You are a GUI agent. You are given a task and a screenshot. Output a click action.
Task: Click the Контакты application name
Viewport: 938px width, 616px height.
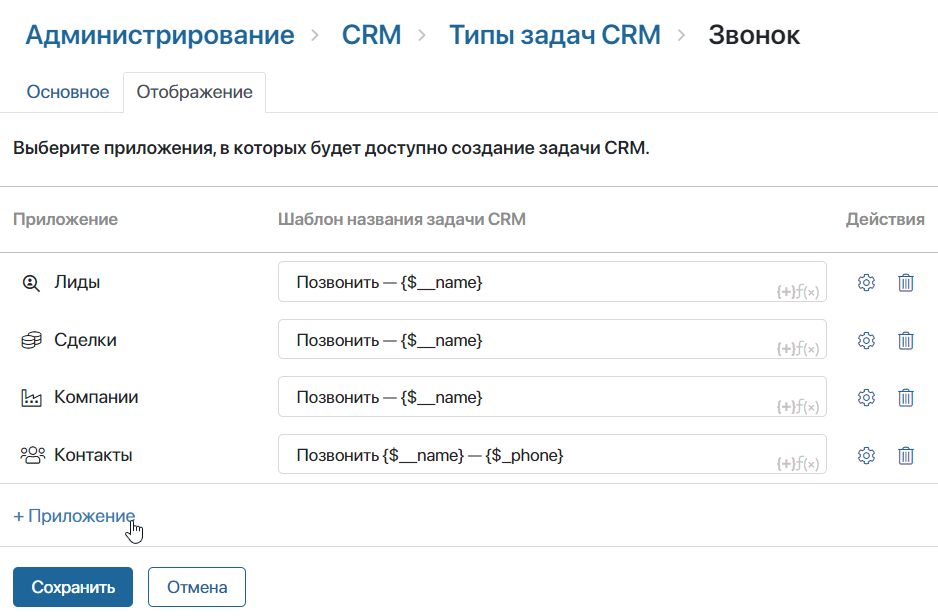(x=93, y=455)
